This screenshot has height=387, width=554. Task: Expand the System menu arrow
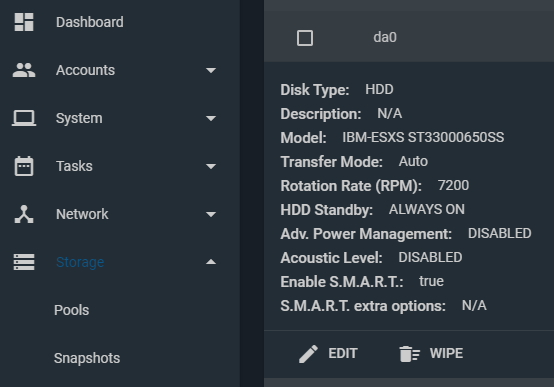(x=211, y=118)
